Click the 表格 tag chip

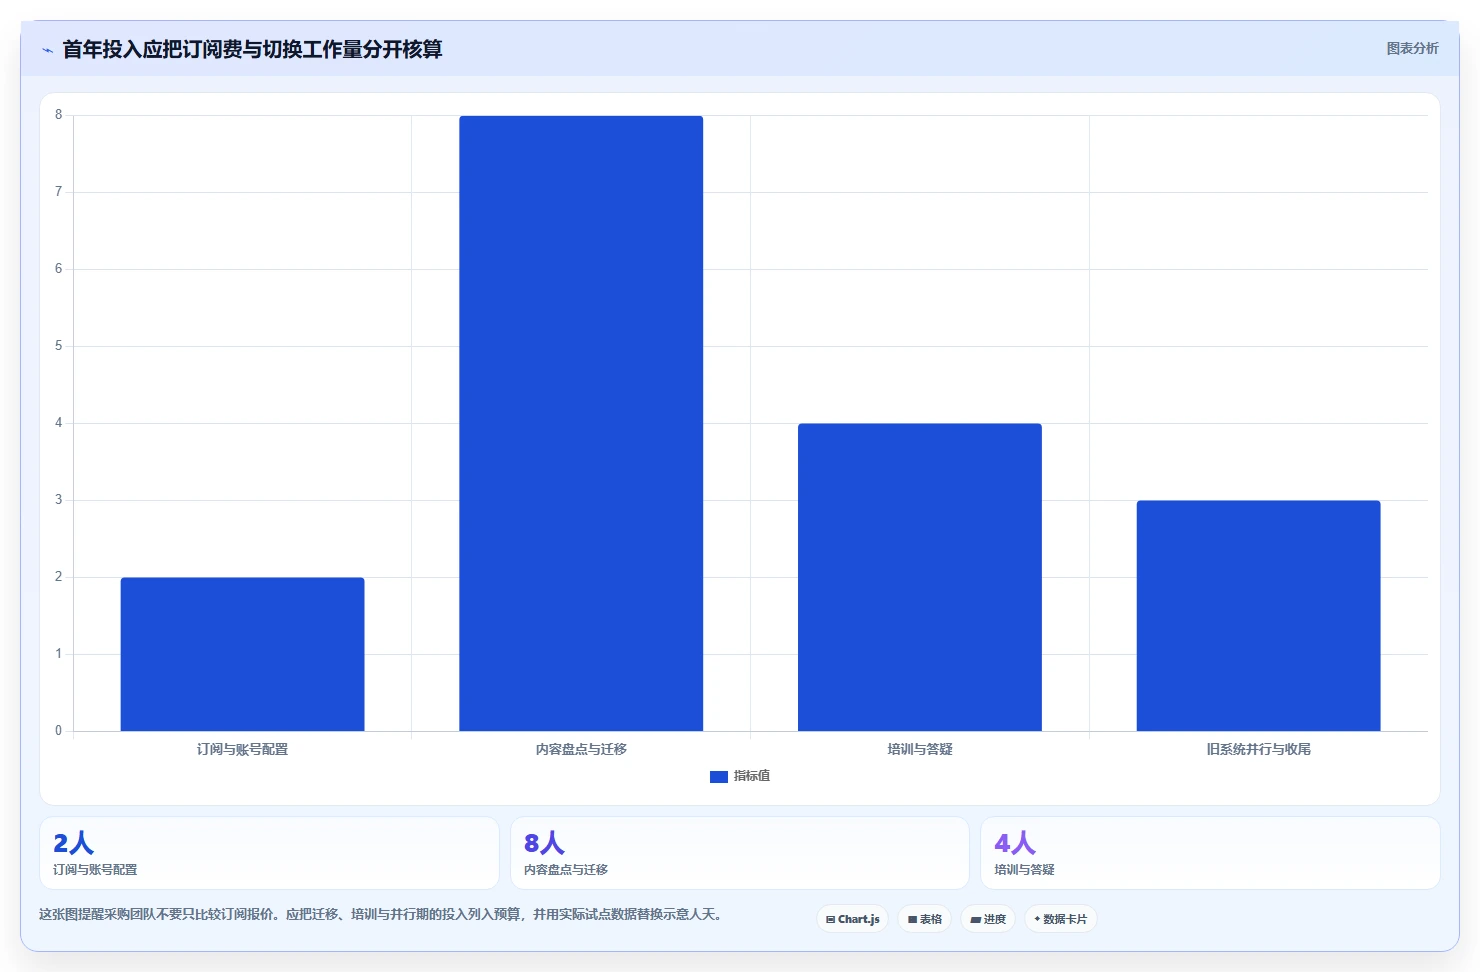click(x=924, y=919)
